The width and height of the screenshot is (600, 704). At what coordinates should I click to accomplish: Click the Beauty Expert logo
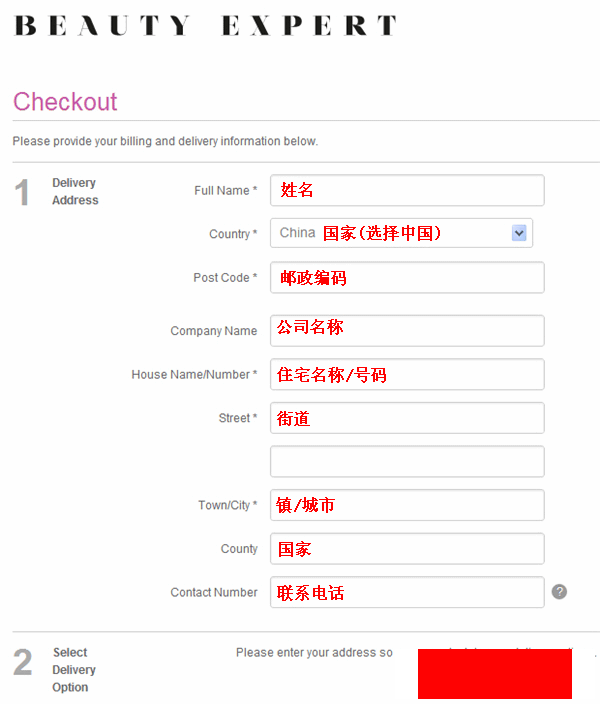206,25
